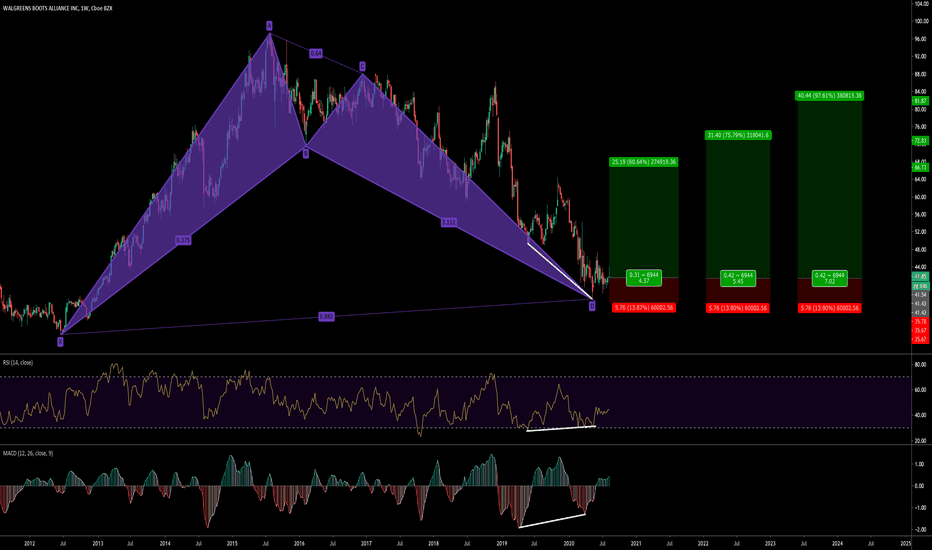Select the 40.44 (97.61%) profit target label
The height and width of the screenshot is (550, 932).
coord(830,95)
